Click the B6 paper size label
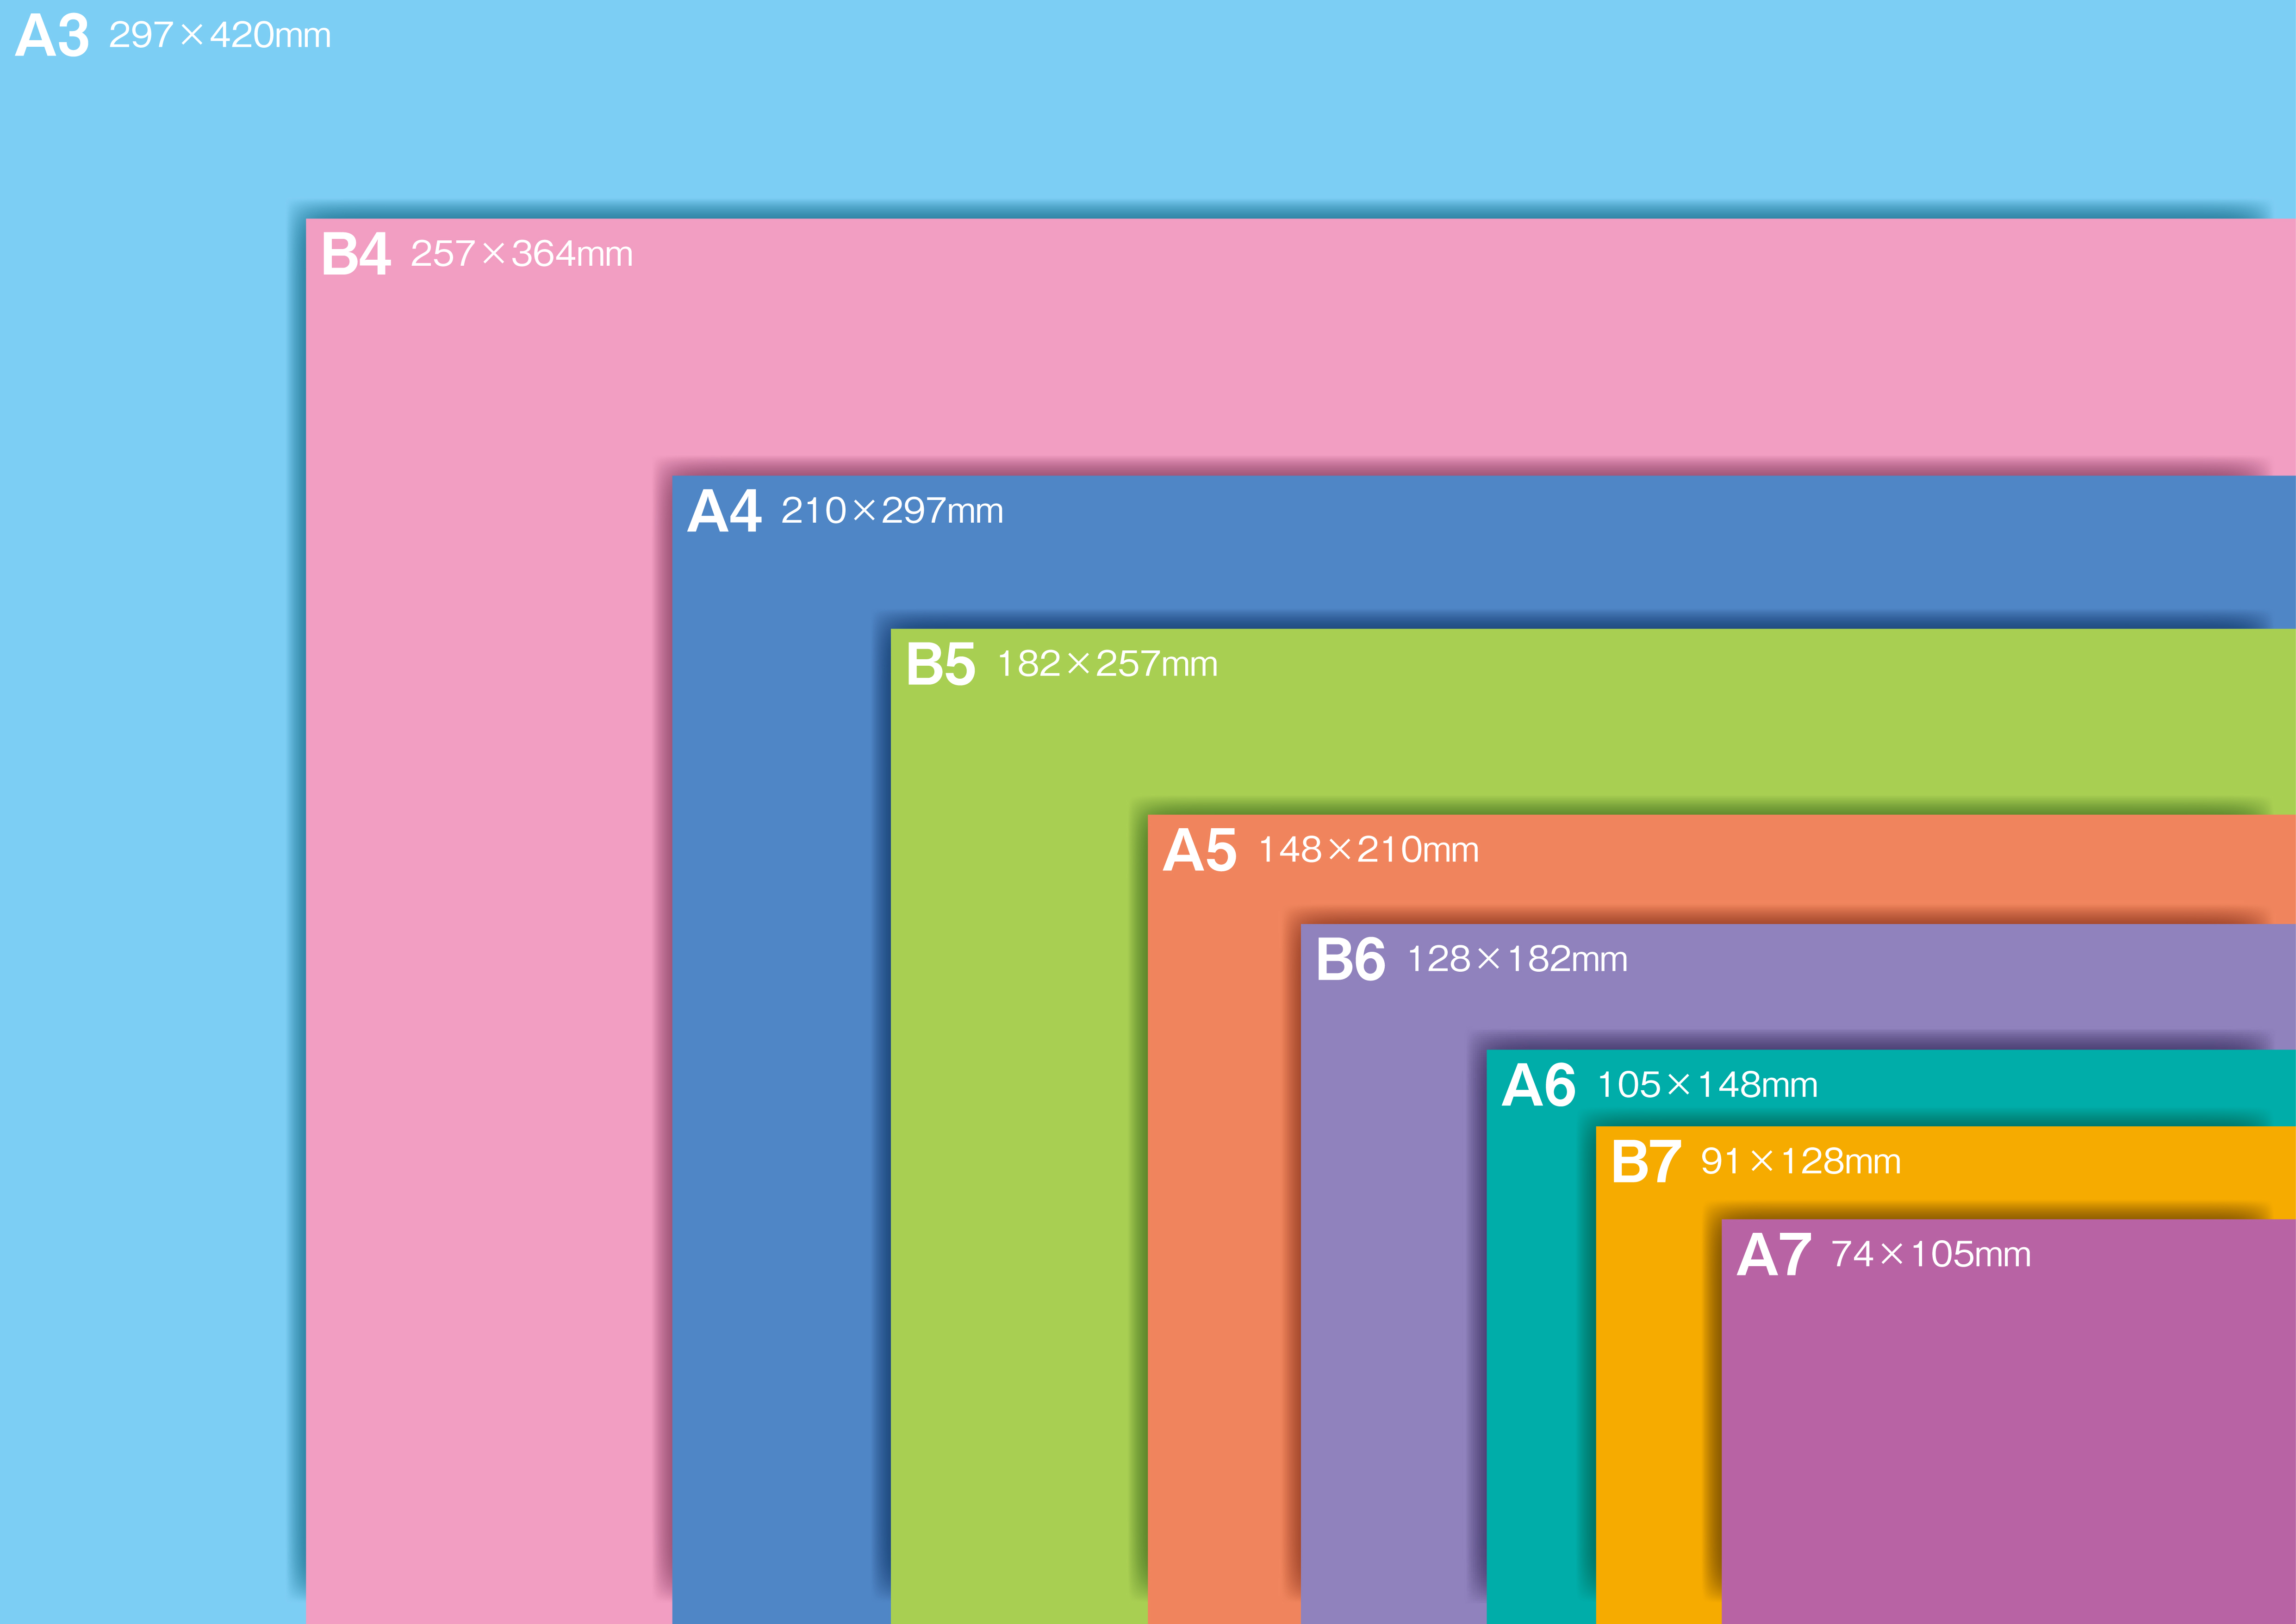Viewport: 2296px width, 1624px height. click(x=1351, y=960)
